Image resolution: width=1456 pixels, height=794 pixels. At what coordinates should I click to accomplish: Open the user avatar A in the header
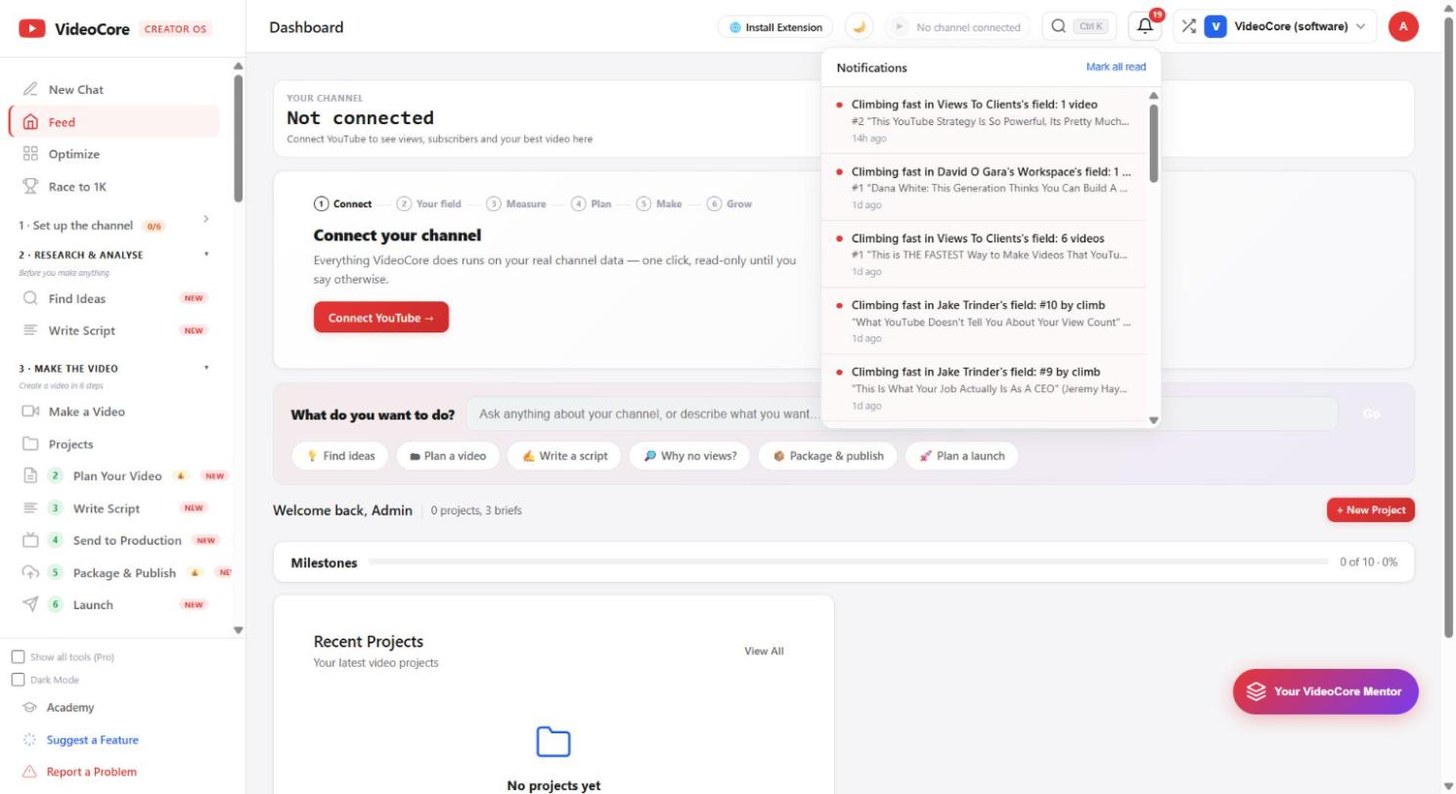[x=1403, y=27]
